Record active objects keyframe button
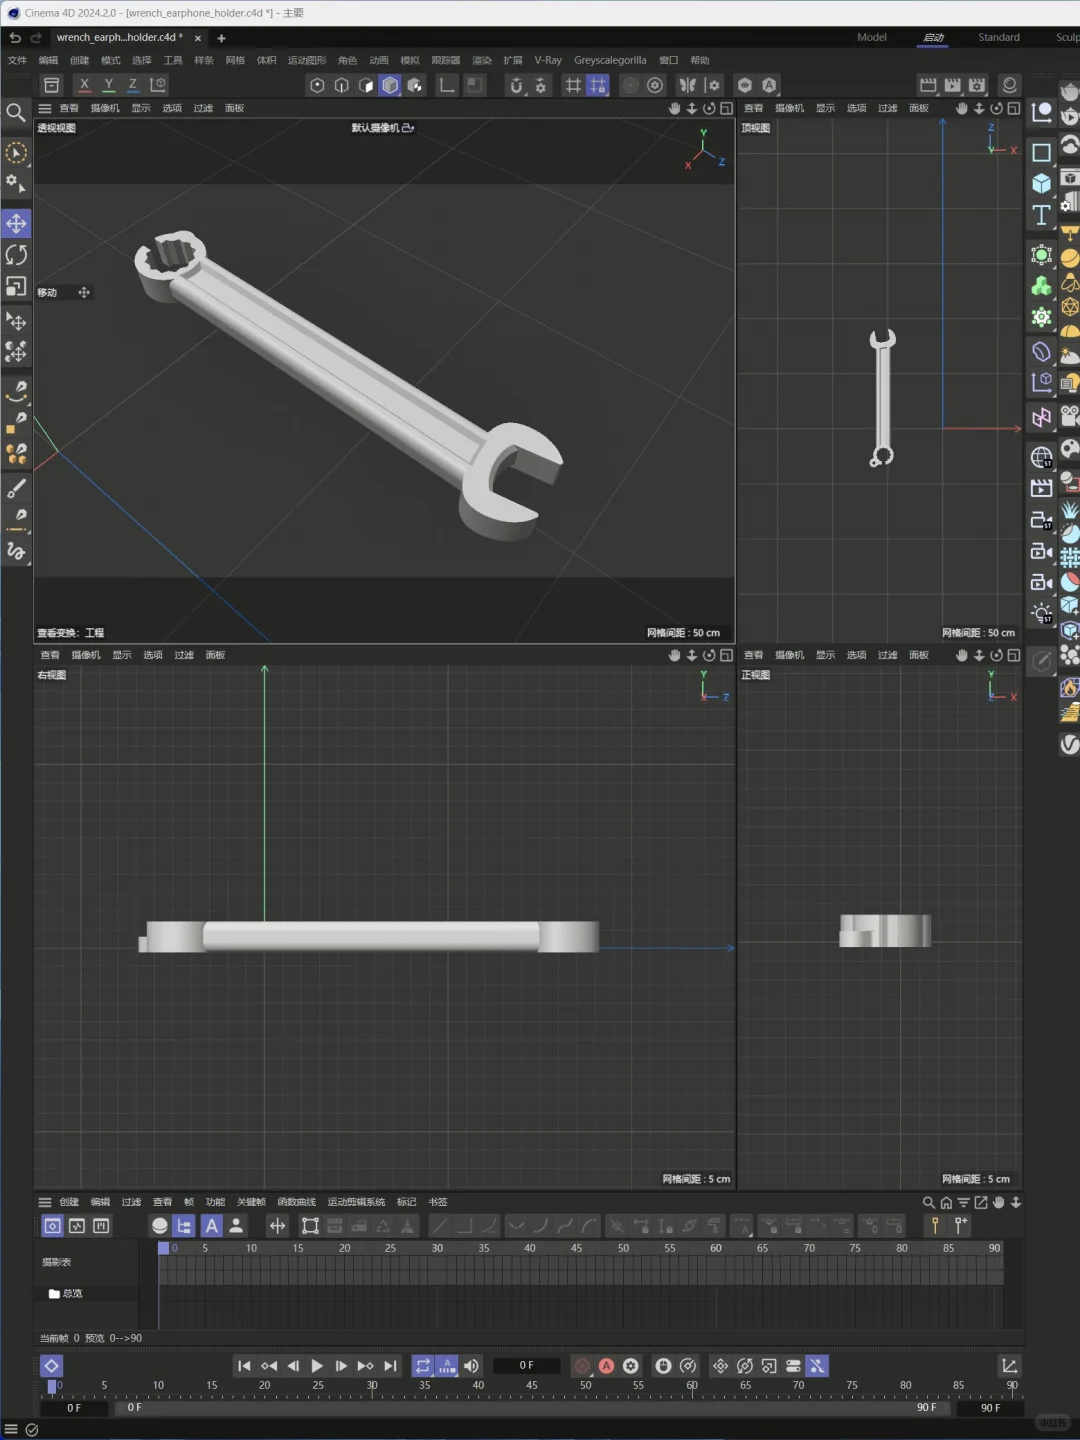This screenshot has height=1440, width=1080. click(x=582, y=1366)
